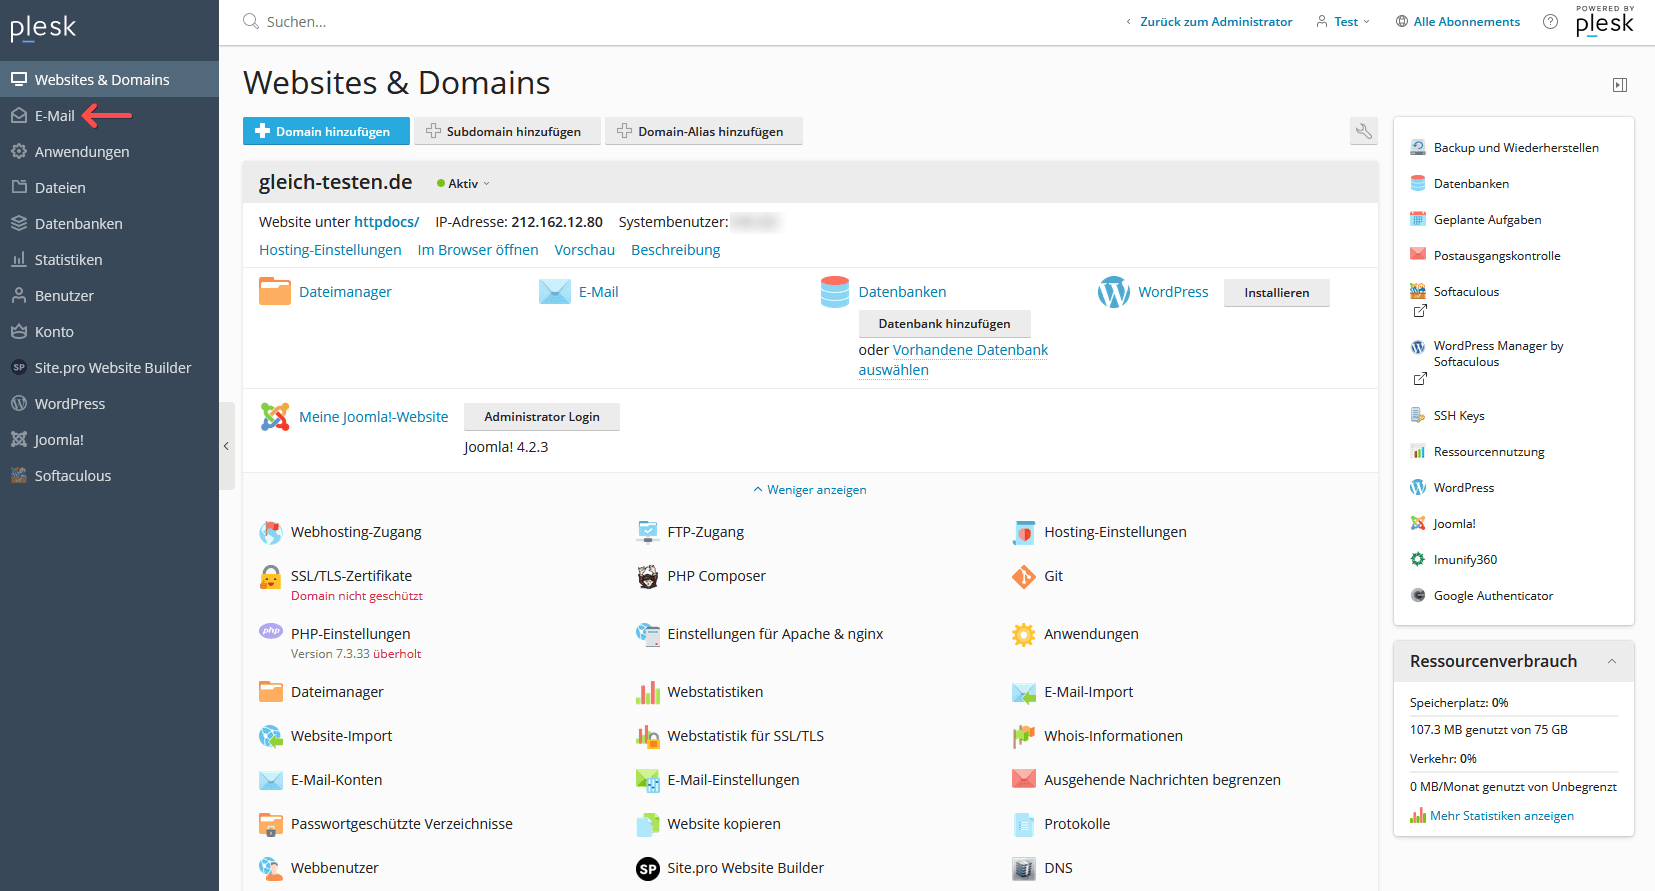Viewport: 1655px width, 891px height.
Task: Open the Joomla logo icon
Action: pos(275,417)
